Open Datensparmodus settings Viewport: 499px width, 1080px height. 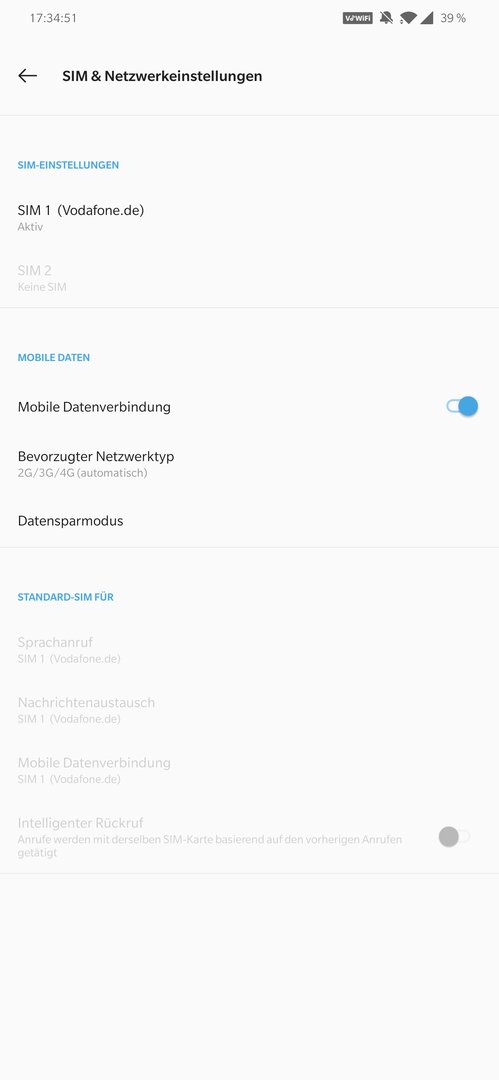[x=250, y=521]
